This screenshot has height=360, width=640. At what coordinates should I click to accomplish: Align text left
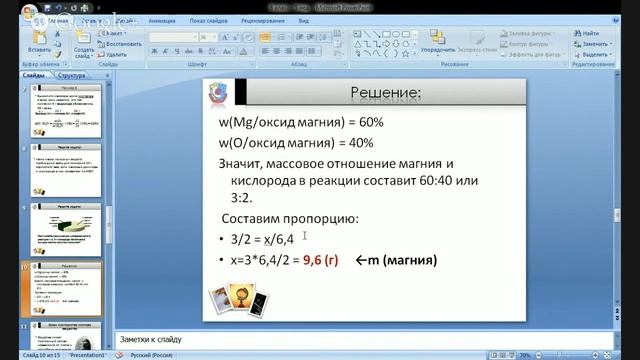(265, 51)
